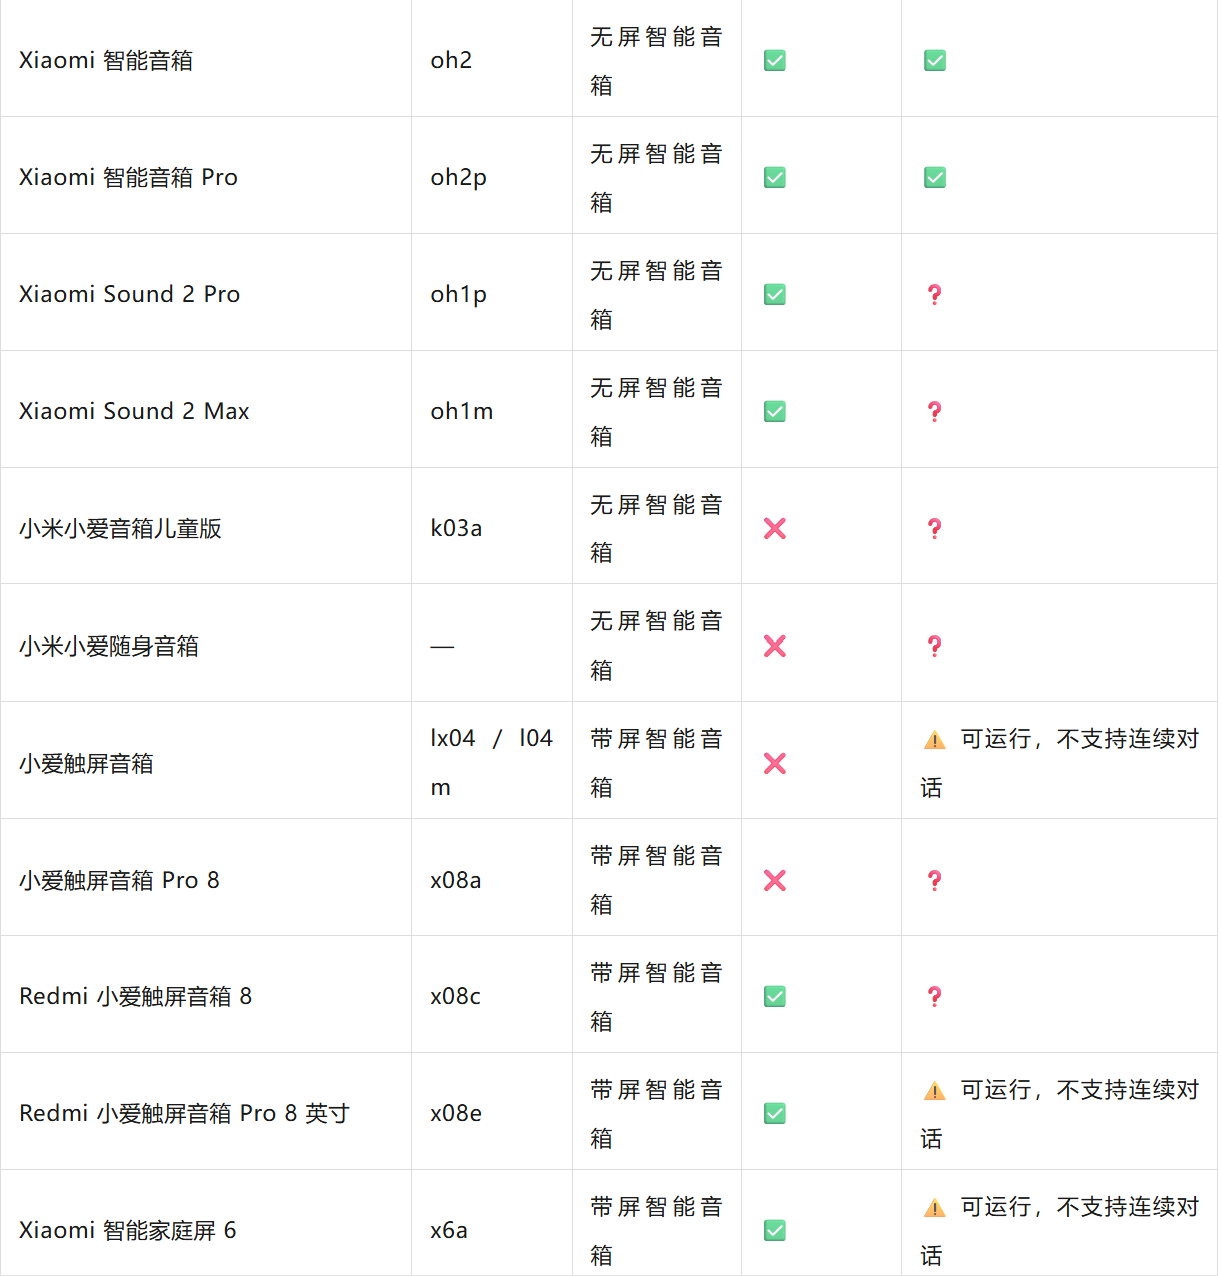Viewport: 1222px width, 1276px height.
Task: Click the red question mark in the x08c row
Action: pos(935,997)
